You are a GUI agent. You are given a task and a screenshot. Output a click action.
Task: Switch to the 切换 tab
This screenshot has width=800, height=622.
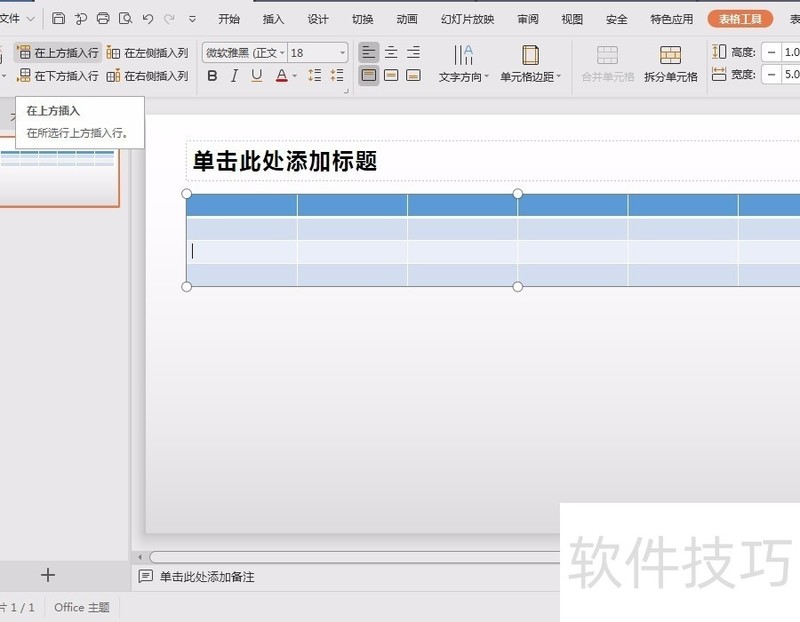coord(362,19)
